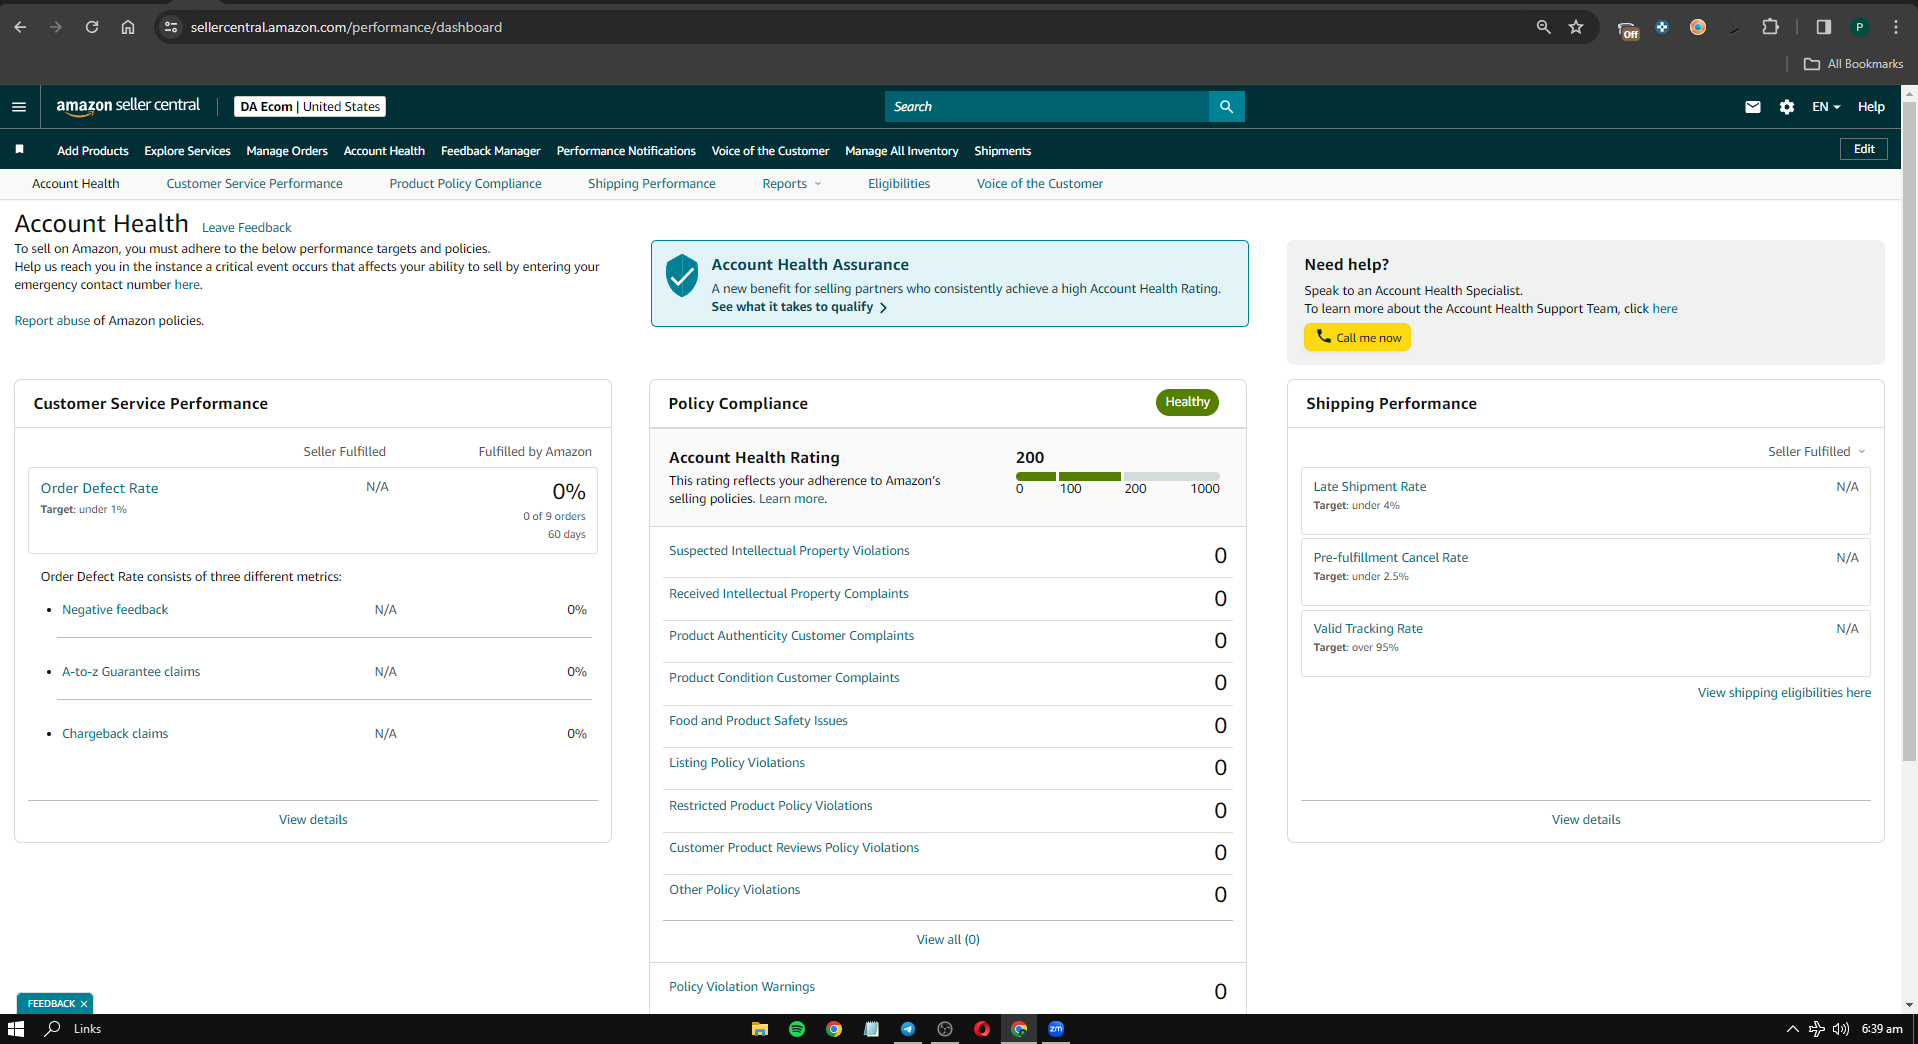This screenshot has width=1918, height=1044.
Task: Open the Order Defect Rate link
Action: coord(99,489)
